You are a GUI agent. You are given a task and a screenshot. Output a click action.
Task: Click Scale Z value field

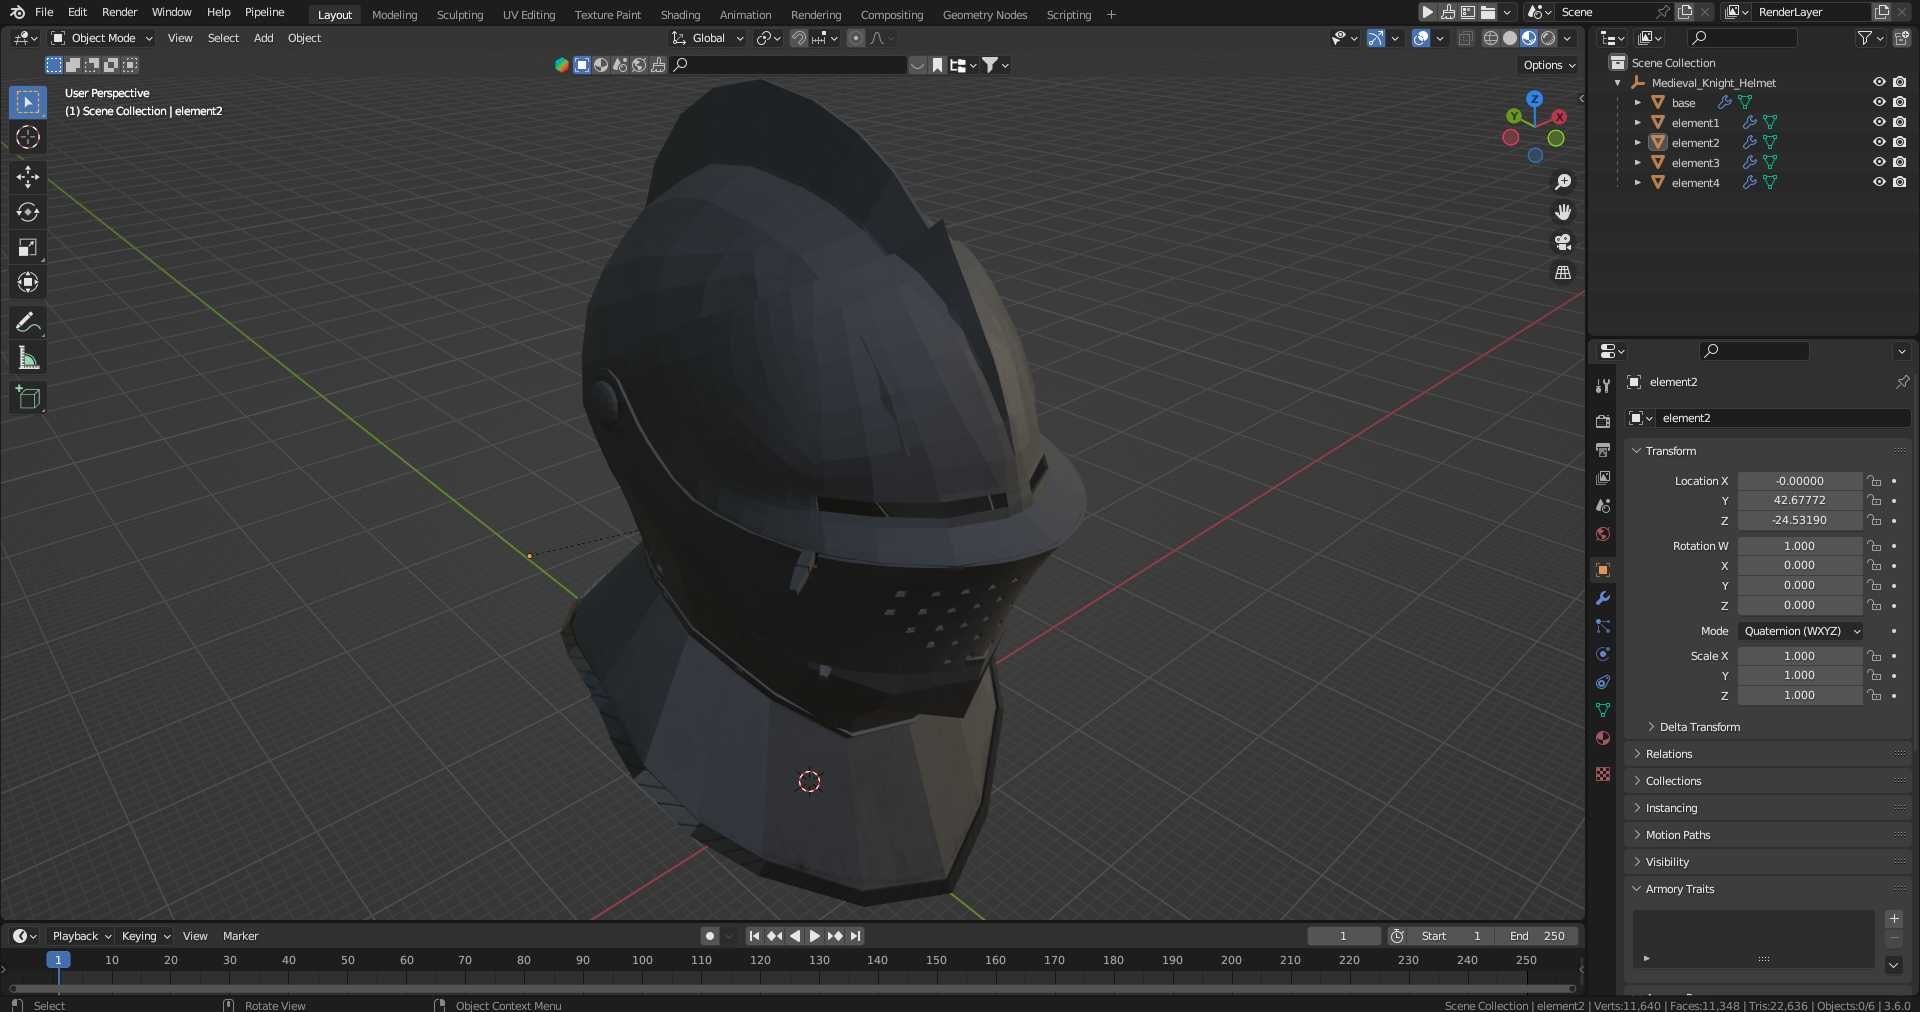tap(1799, 695)
